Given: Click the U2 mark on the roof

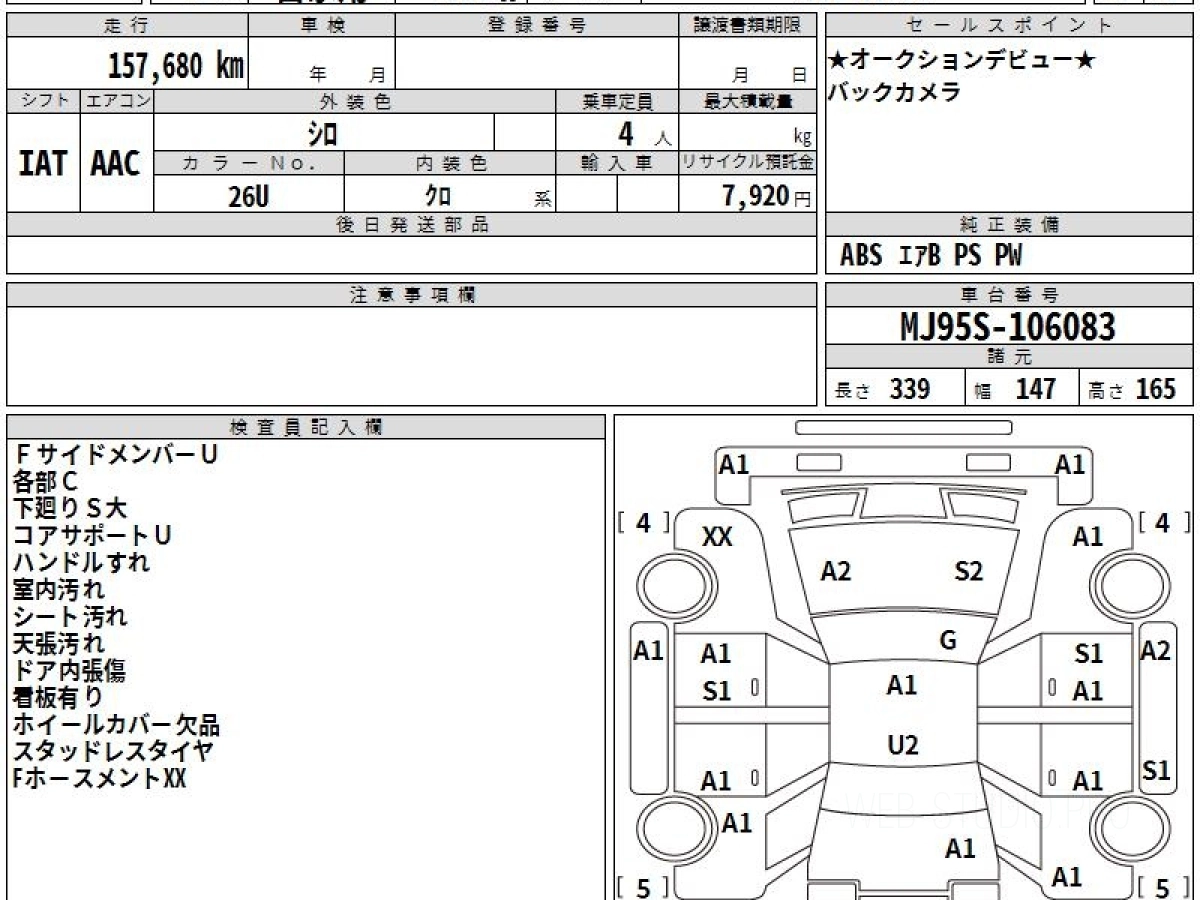Looking at the screenshot, I should [x=903, y=745].
